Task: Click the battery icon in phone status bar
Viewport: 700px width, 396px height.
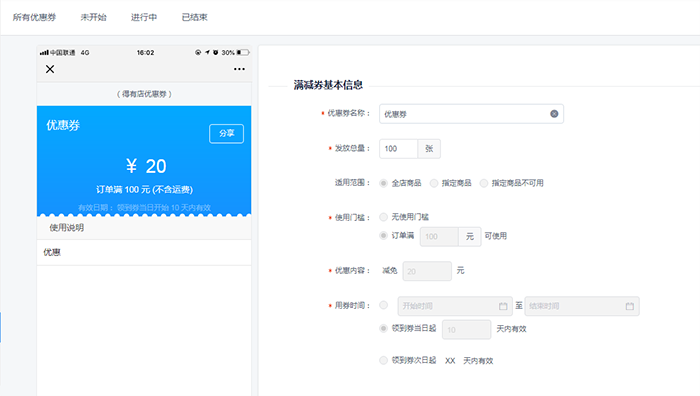Action: 242,53
